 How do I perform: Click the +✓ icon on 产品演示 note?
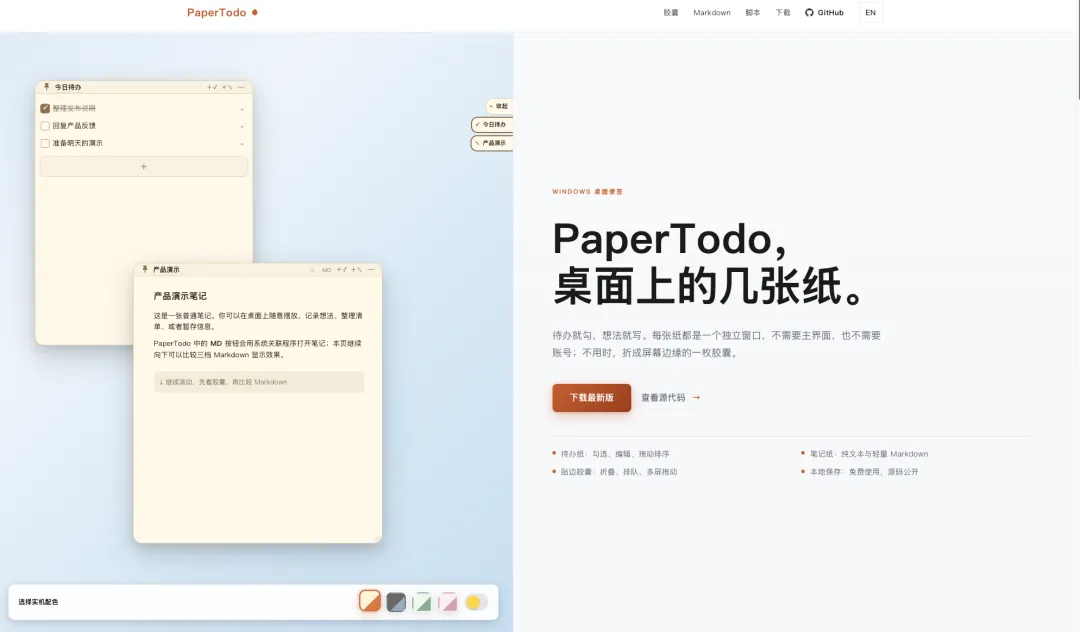pyautogui.click(x=342, y=270)
